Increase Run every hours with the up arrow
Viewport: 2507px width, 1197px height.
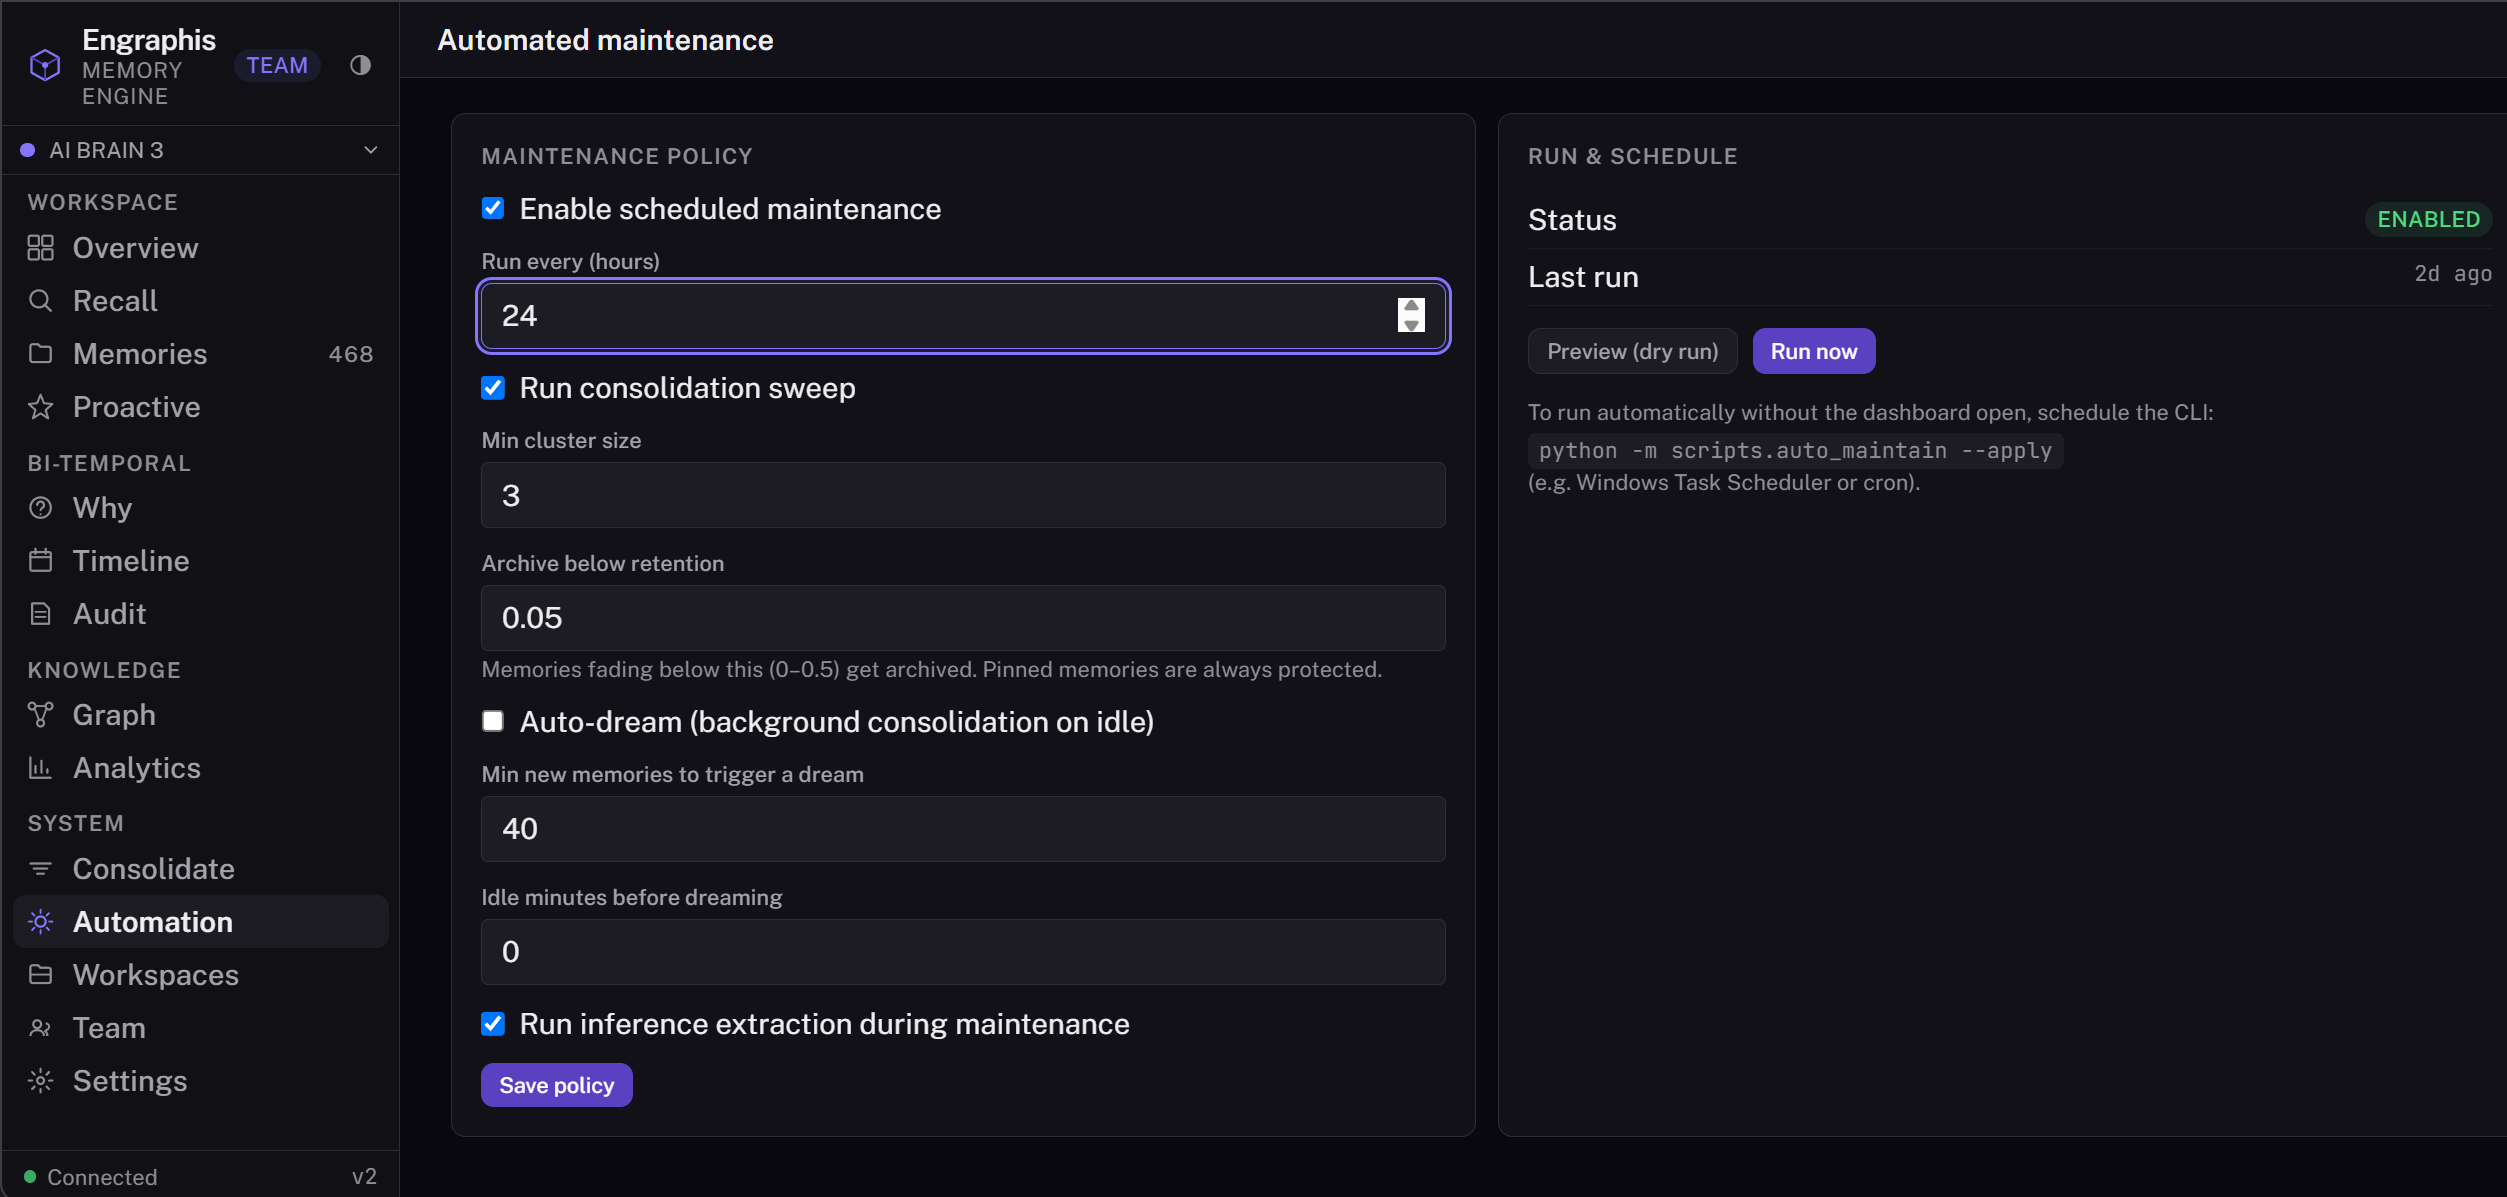pyautogui.click(x=1411, y=307)
